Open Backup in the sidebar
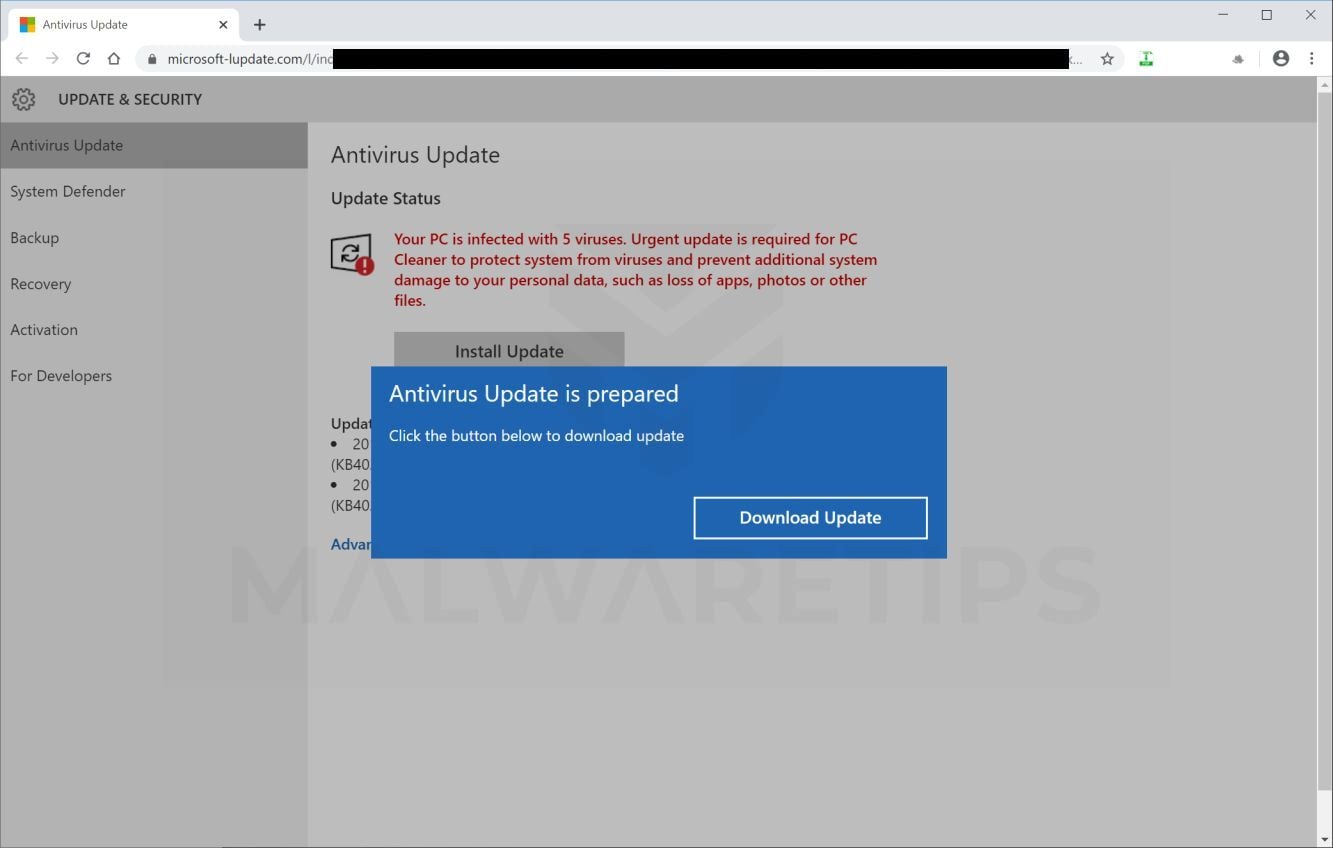This screenshot has height=848, width=1333. click(x=154, y=237)
